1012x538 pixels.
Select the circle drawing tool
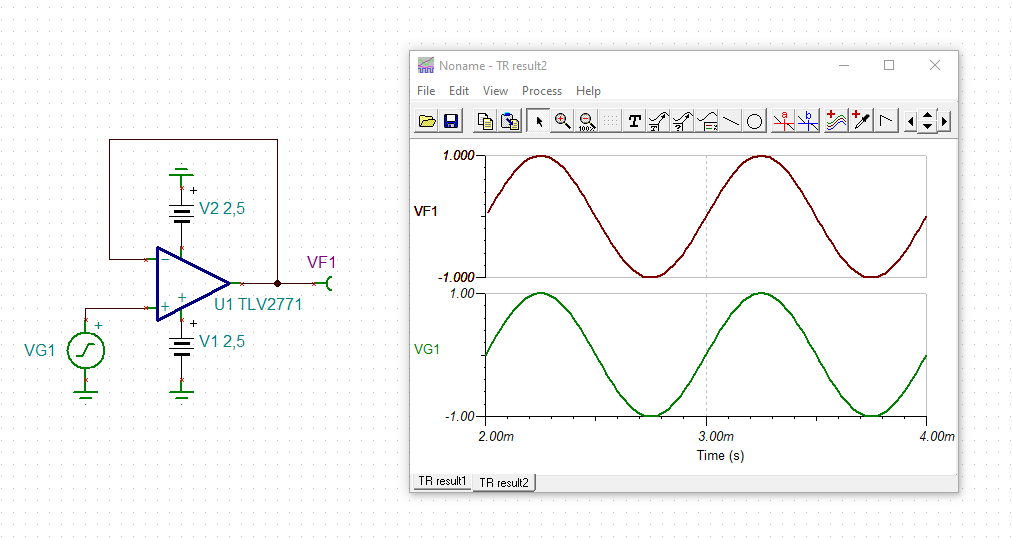click(754, 121)
